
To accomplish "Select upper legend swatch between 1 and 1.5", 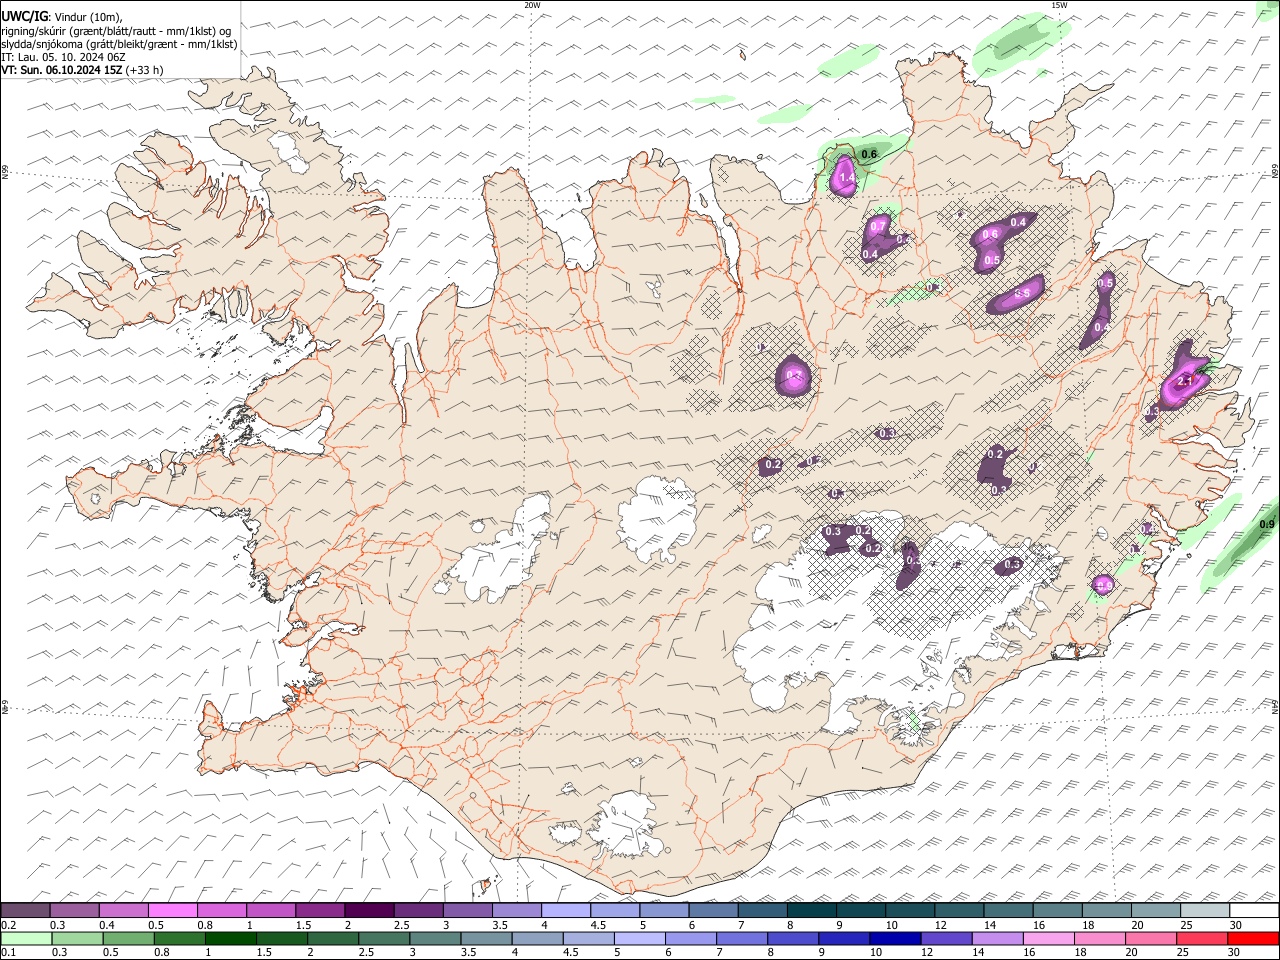I will (270, 910).
